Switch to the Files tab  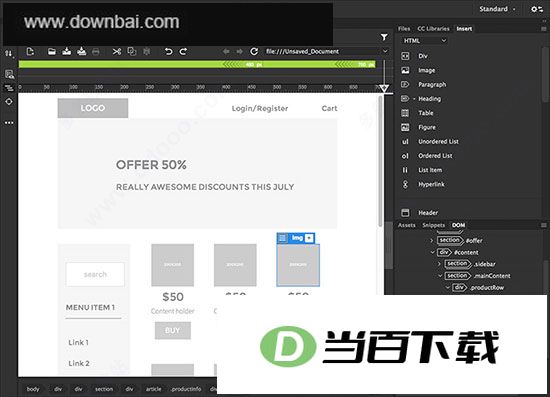click(404, 29)
